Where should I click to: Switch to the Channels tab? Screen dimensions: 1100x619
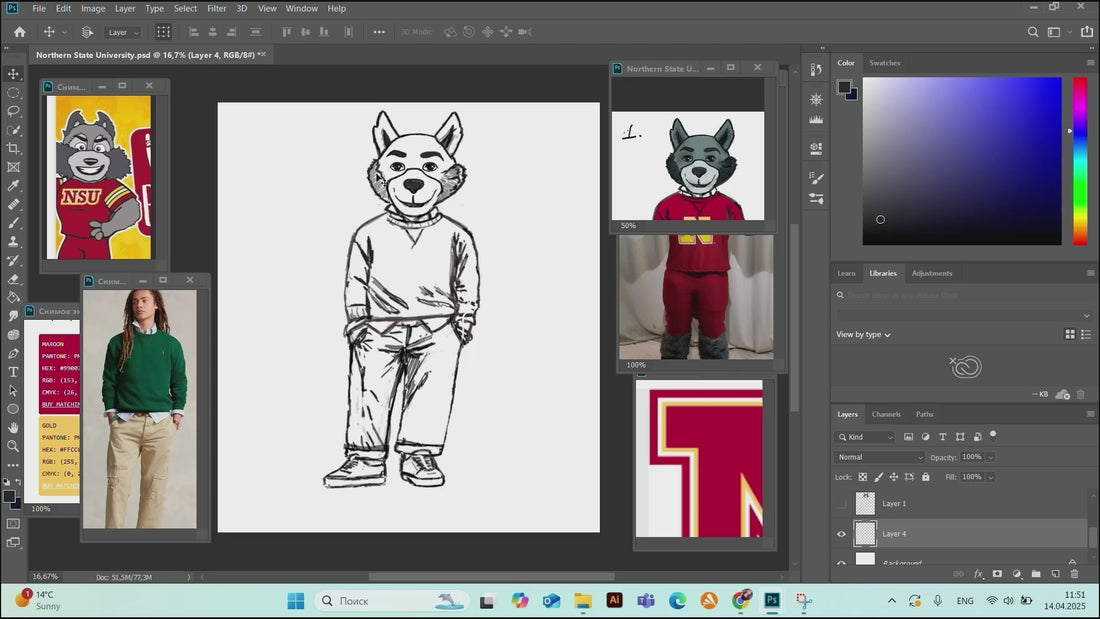click(886, 414)
